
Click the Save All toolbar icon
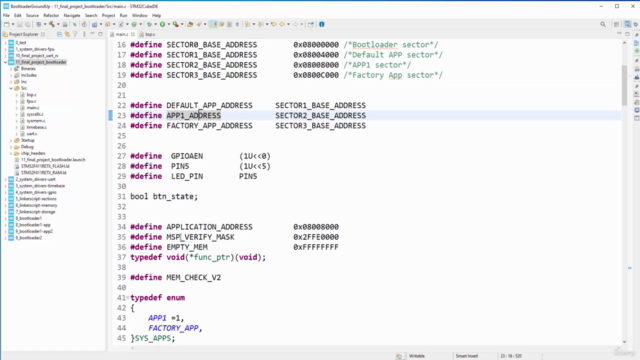click(27, 24)
